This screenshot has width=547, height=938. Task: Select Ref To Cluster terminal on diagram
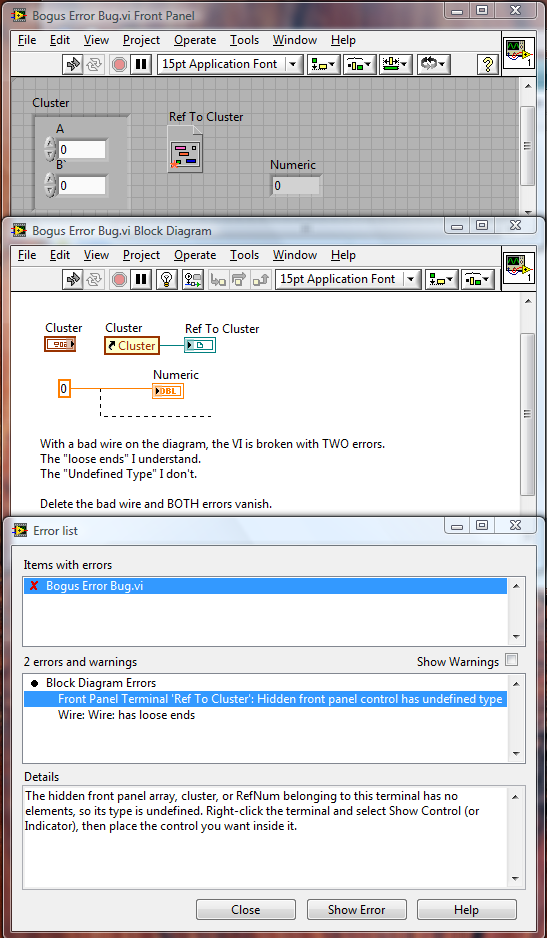200,345
